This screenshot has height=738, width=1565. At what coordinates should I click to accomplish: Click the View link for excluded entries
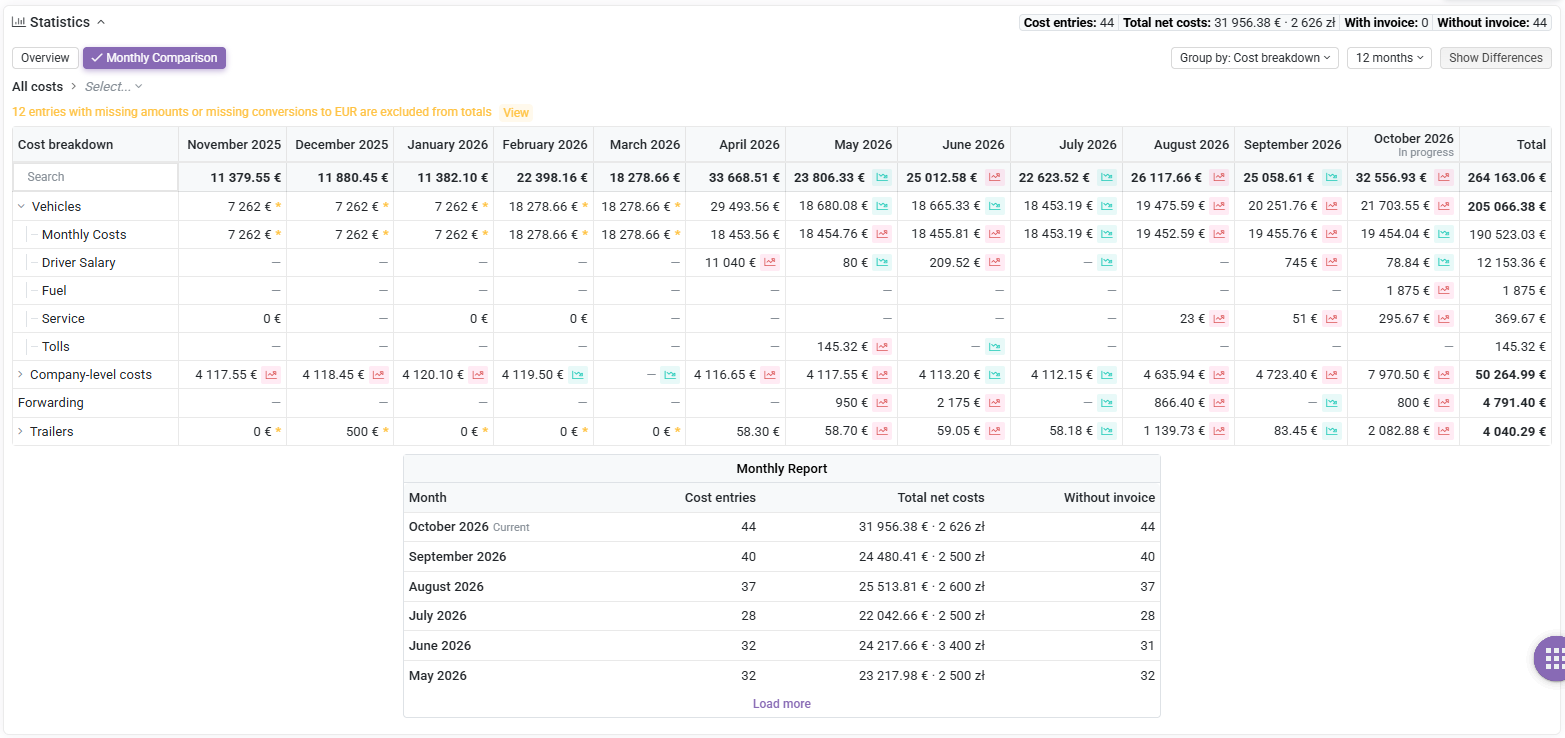[x=516, y=113]
